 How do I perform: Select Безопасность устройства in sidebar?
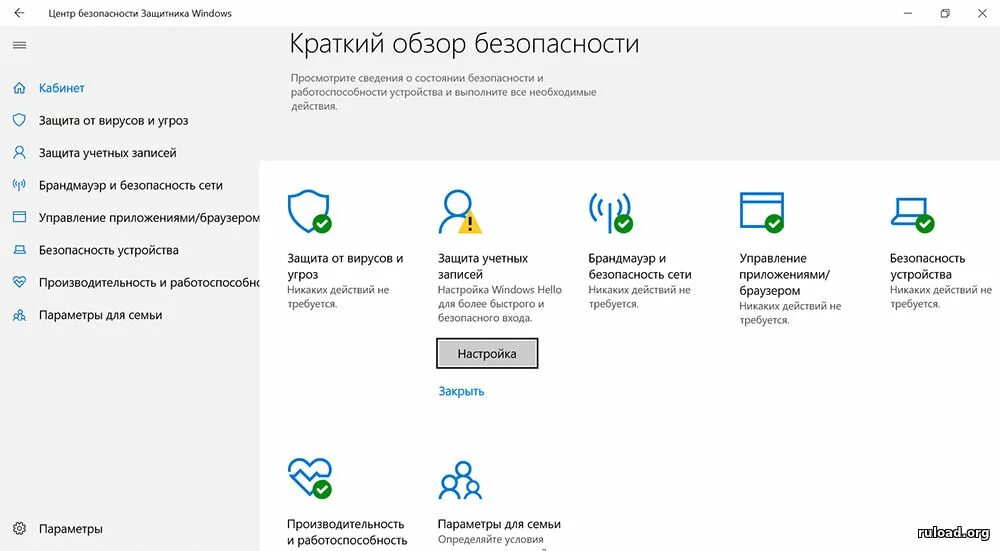tap(108, 250)
